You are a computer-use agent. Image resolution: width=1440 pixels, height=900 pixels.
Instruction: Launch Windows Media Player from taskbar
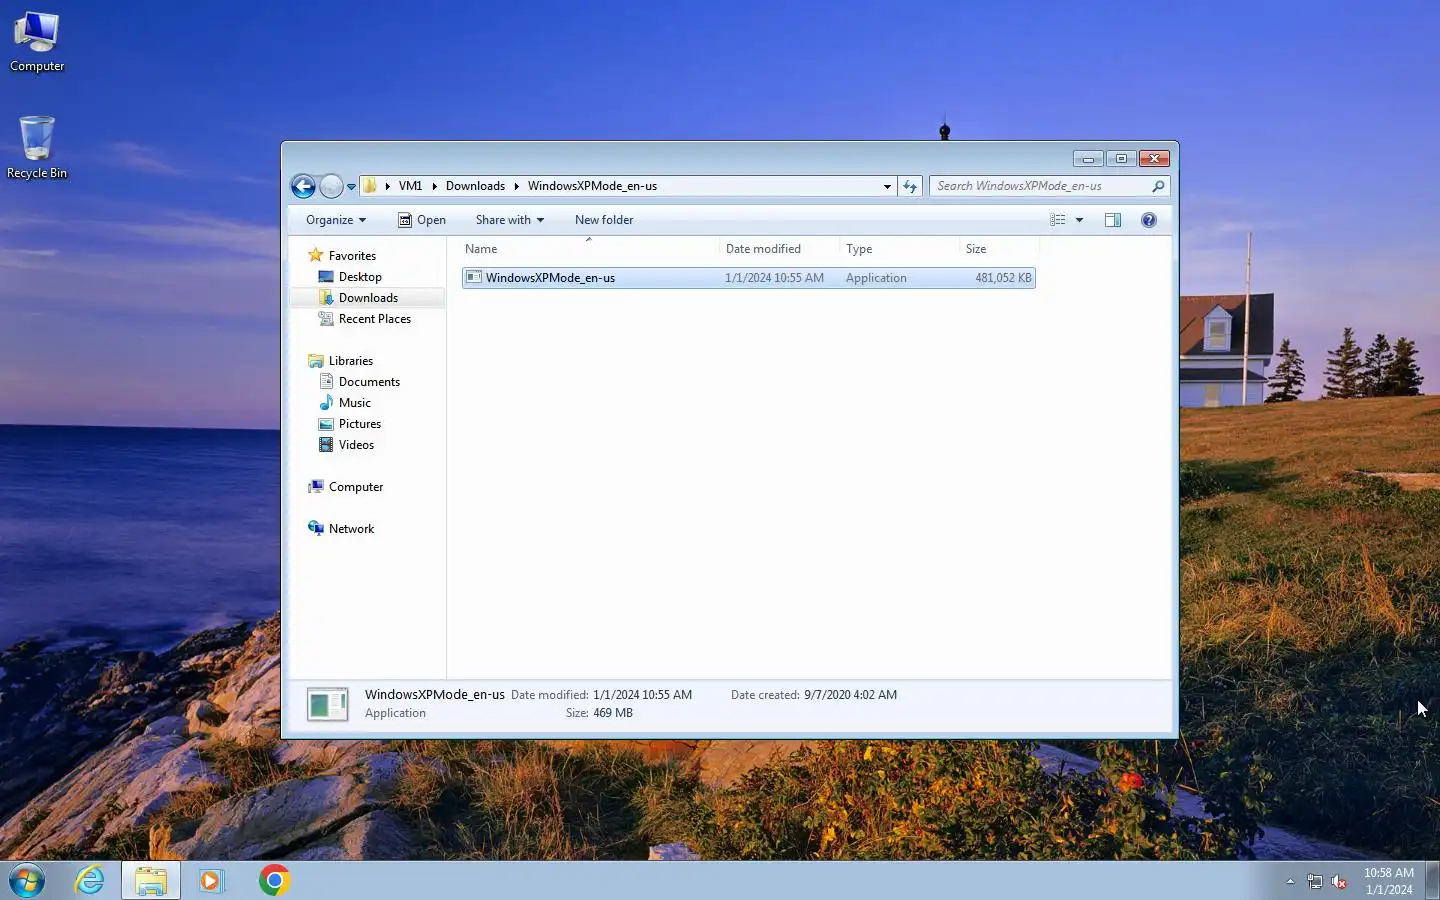[x=211, y=881]
